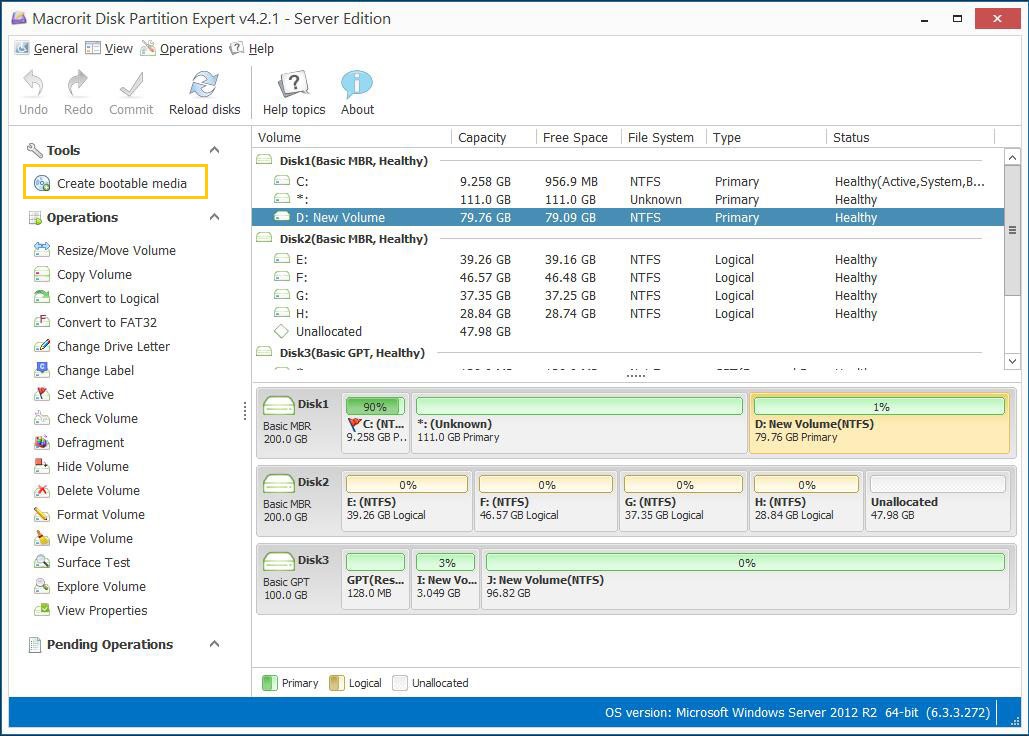Select the C: volume row
Viewport: 1029px width, 736px height.
coord(628,182)
